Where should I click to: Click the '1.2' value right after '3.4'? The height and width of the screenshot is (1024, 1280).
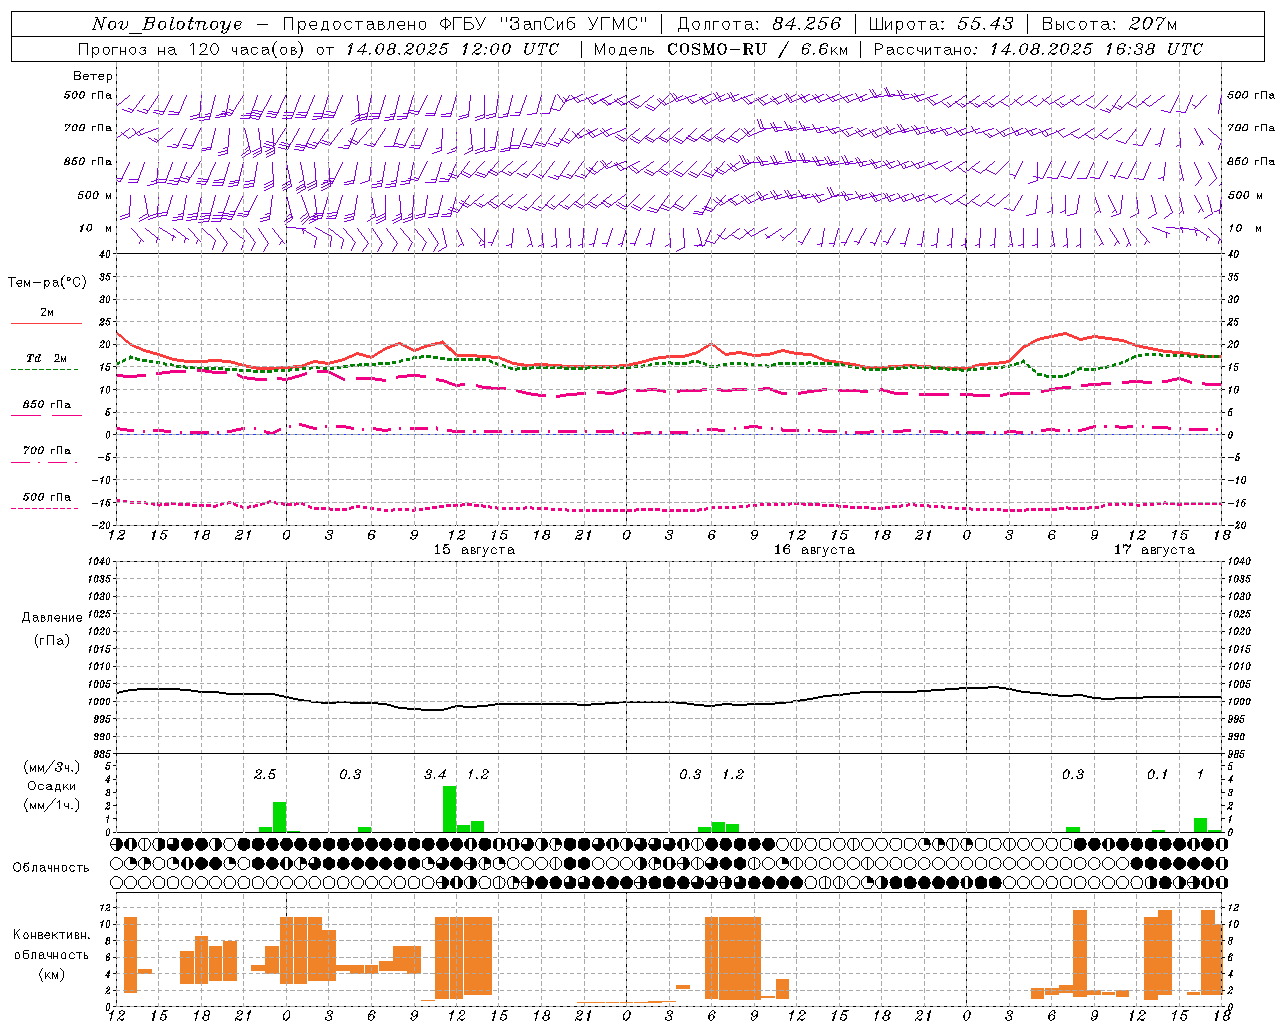click(478, 774)
